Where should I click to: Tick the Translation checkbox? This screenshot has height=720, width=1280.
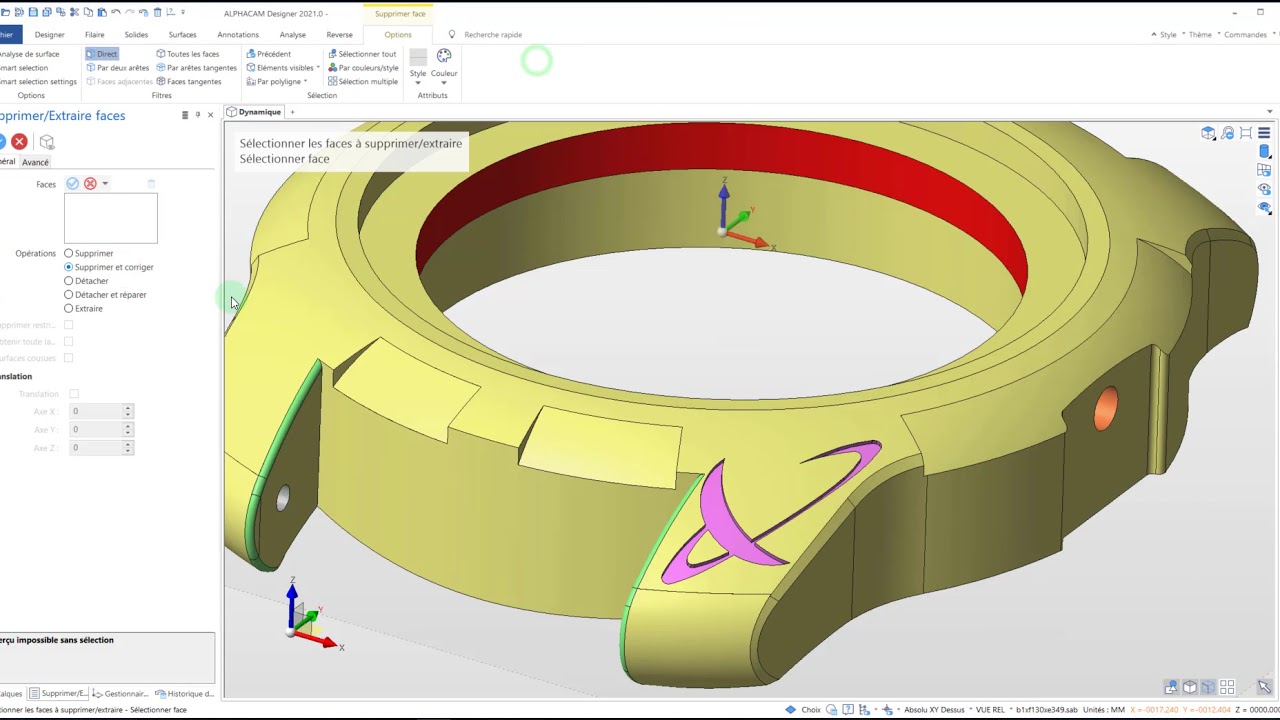coord(74,394)
